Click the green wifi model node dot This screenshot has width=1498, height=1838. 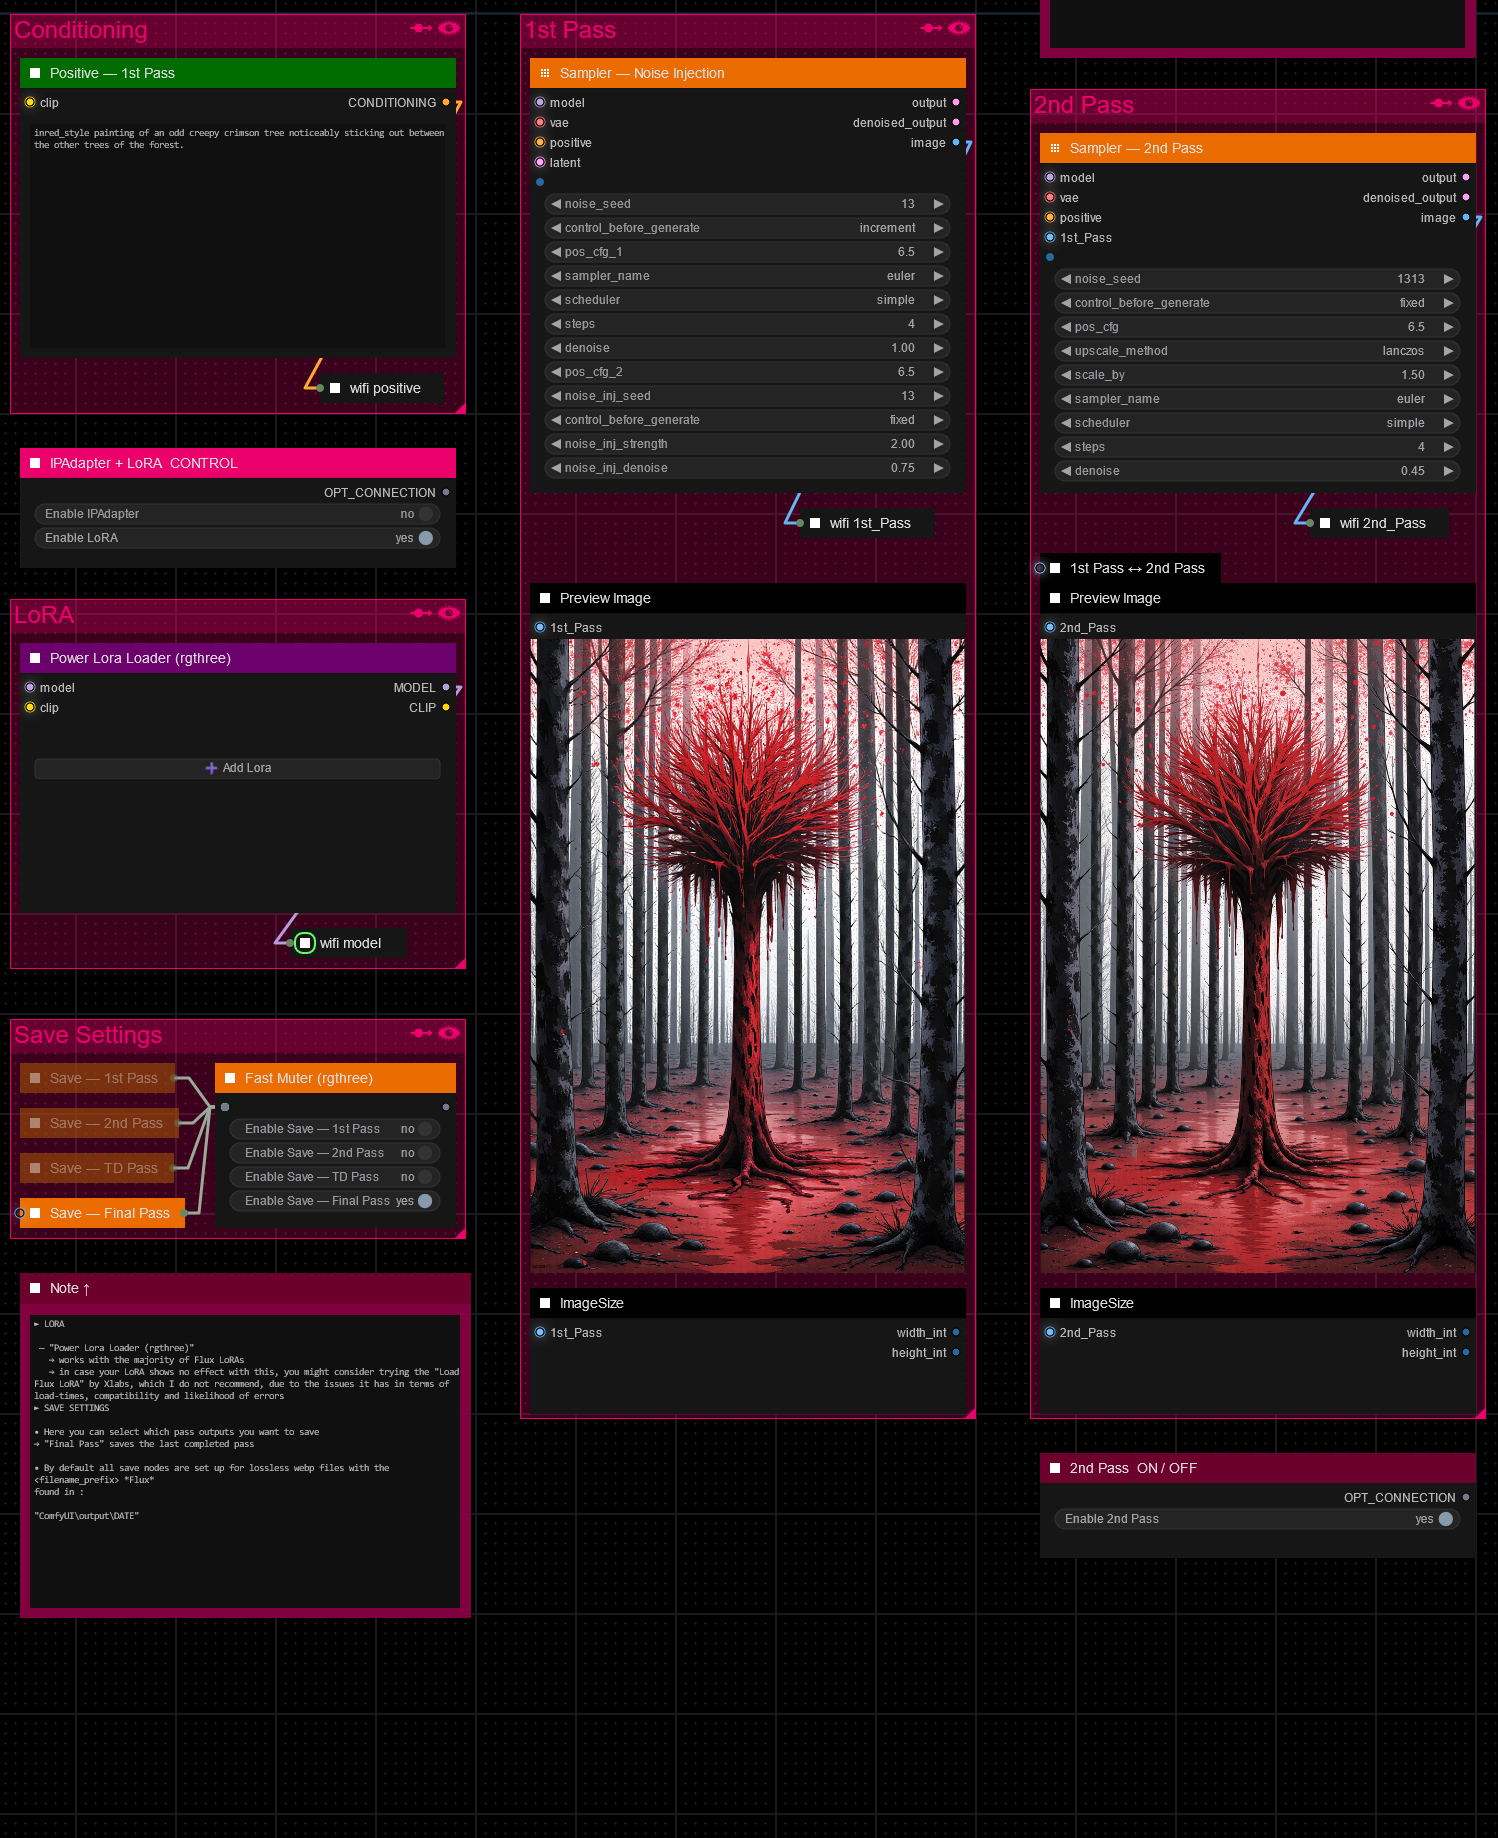[x=305, y=943]
